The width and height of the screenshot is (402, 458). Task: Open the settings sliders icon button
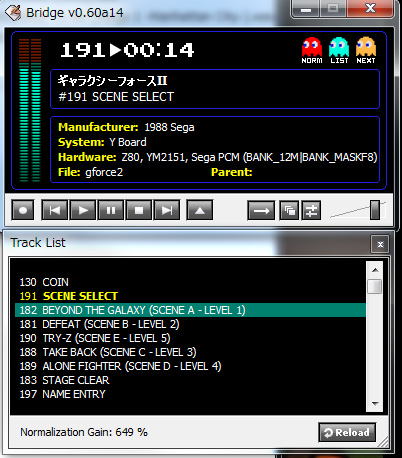(x=311, y=210)
